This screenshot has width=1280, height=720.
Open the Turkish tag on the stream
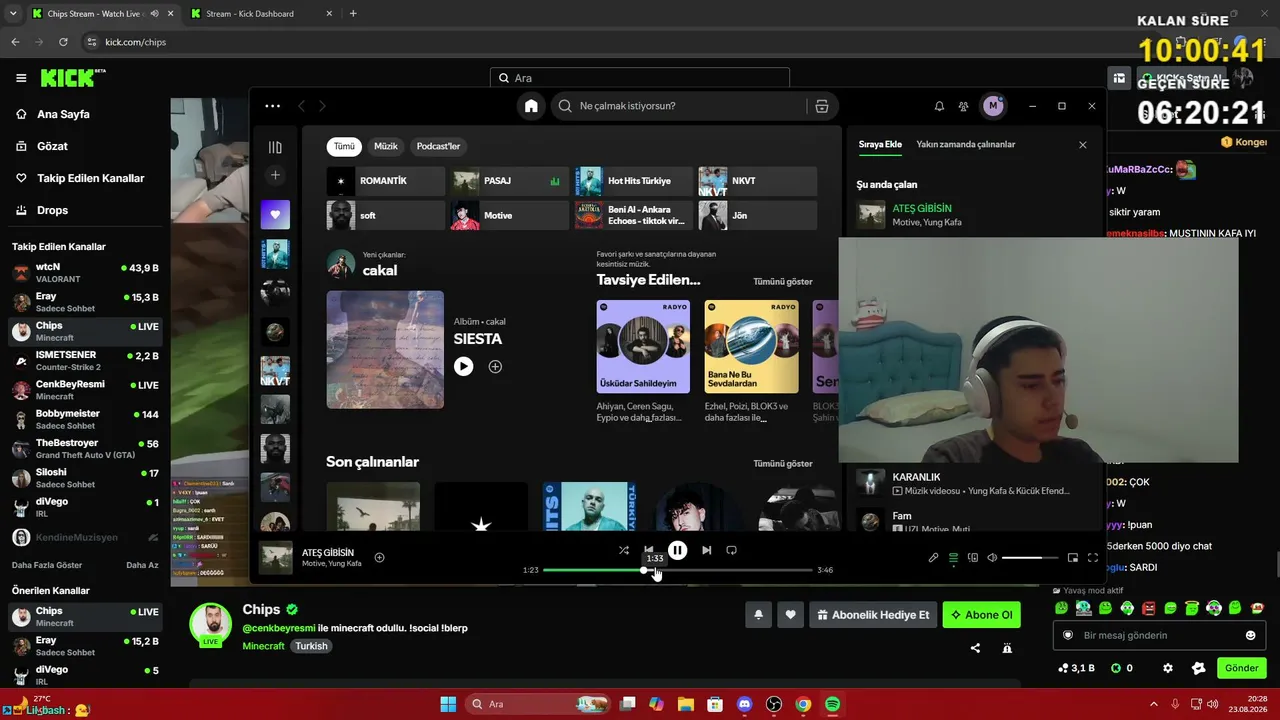click(311, 646)
